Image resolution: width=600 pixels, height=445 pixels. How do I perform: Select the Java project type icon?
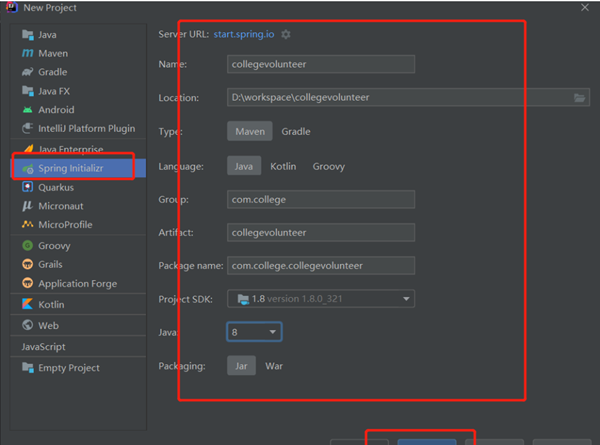pyautogui.click(x=28, y=35)
